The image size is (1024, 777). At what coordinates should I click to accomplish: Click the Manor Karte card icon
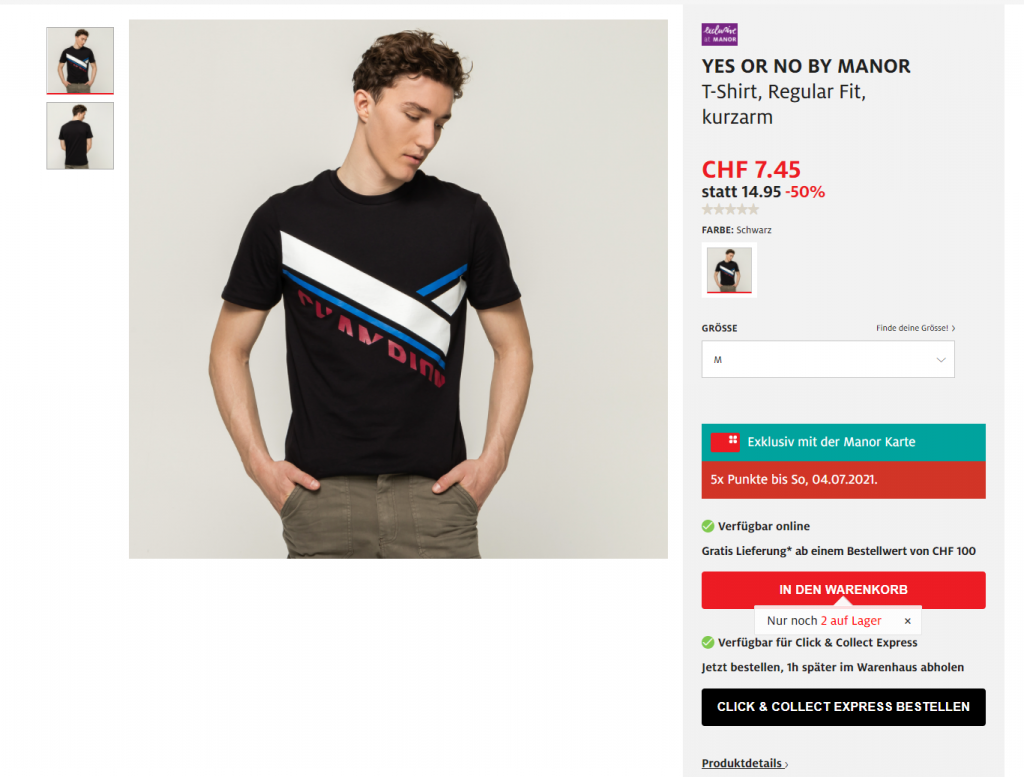pos(725,442)
